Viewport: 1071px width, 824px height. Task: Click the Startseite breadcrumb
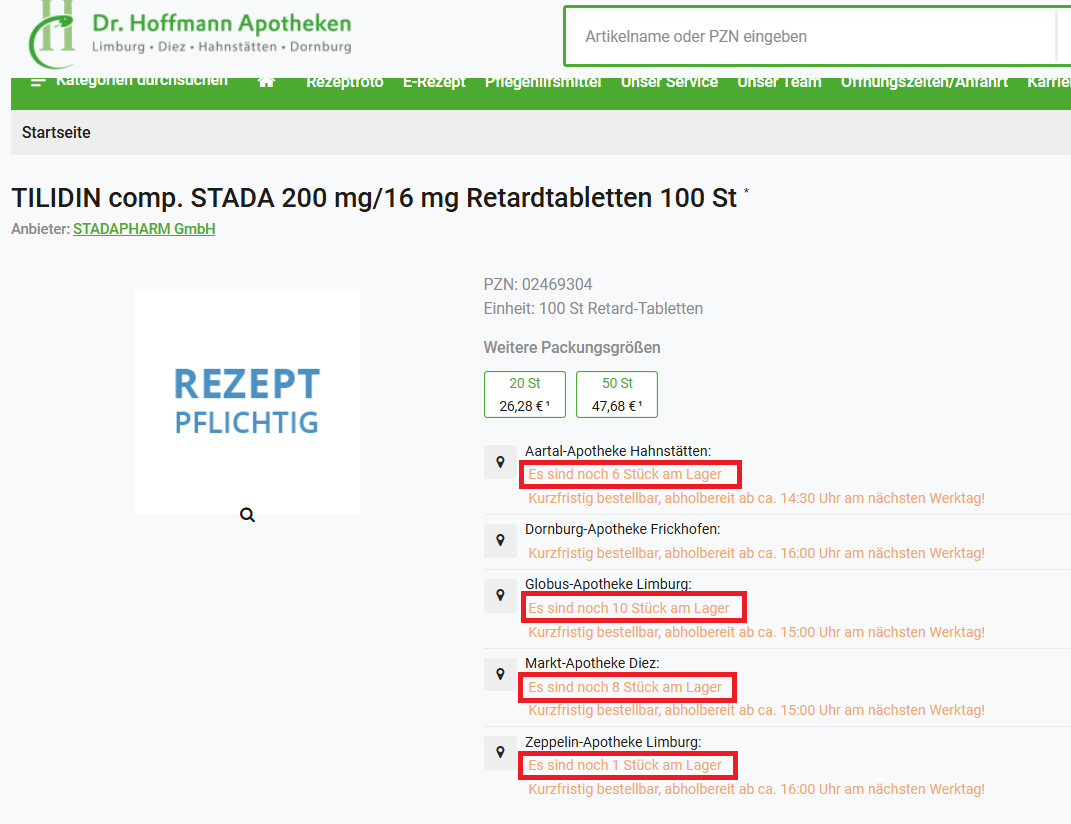coord(56,133)
